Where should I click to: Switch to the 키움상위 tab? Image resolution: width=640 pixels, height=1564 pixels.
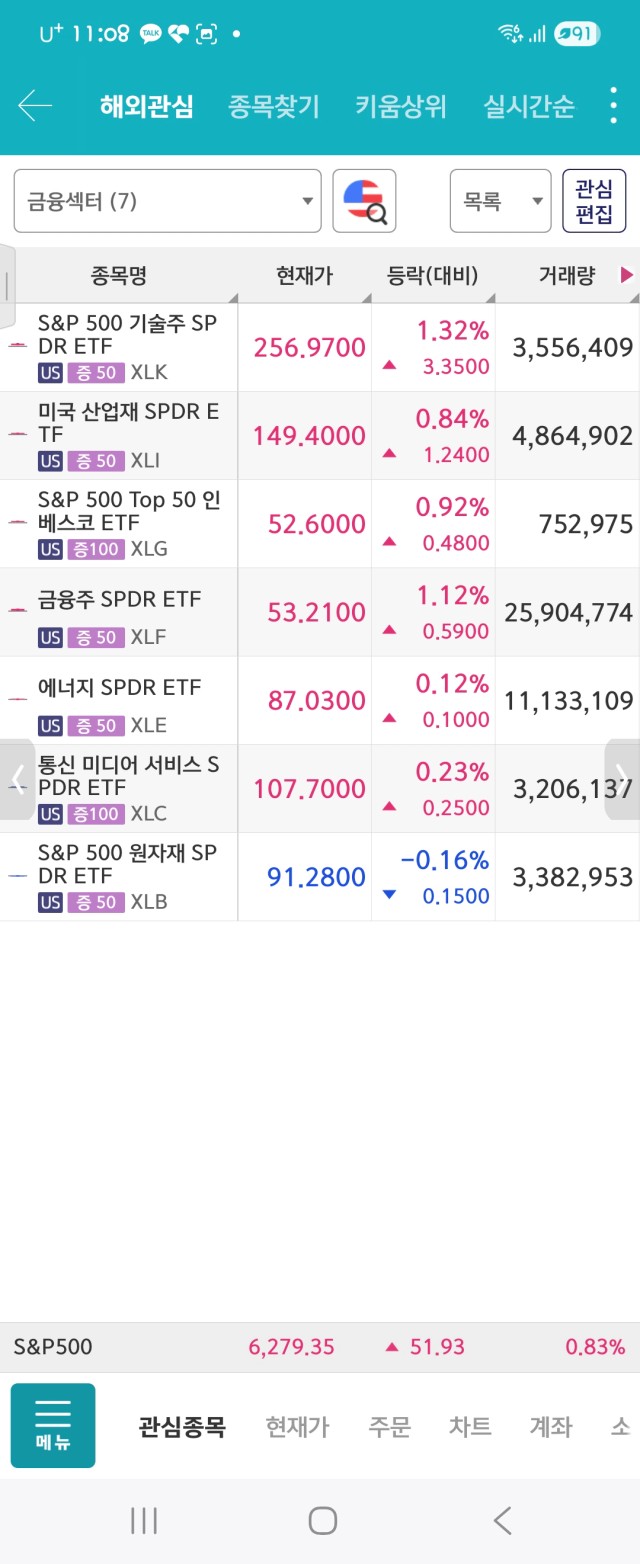(x=400, y=106)
